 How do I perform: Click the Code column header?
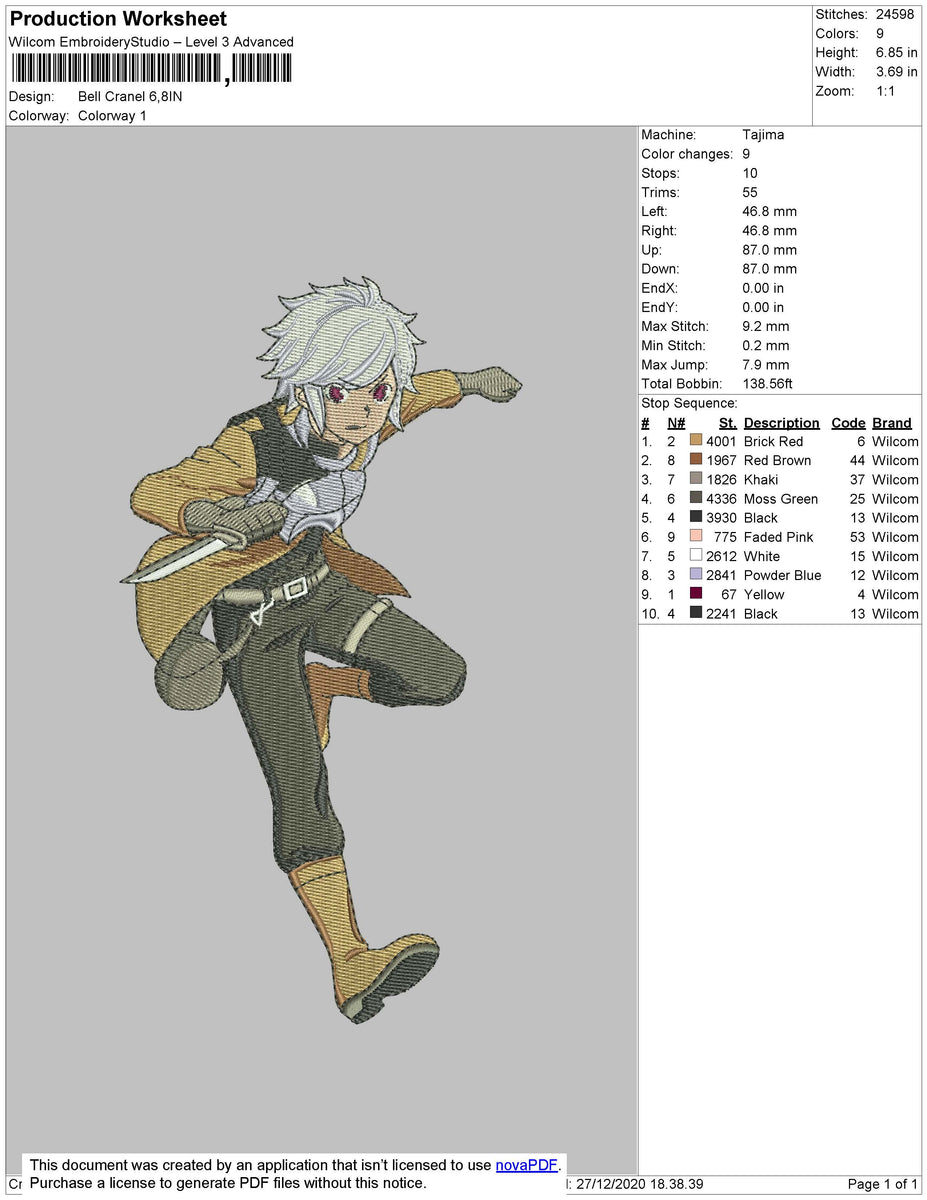tap(847, 423)
